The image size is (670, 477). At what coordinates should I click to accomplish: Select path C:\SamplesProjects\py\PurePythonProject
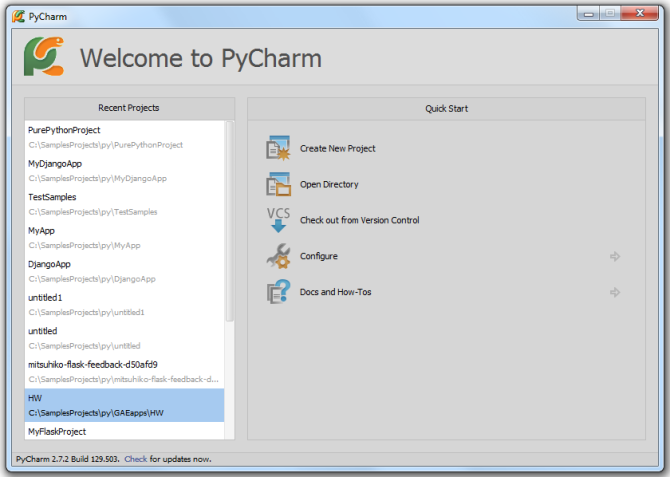[106, 145]
